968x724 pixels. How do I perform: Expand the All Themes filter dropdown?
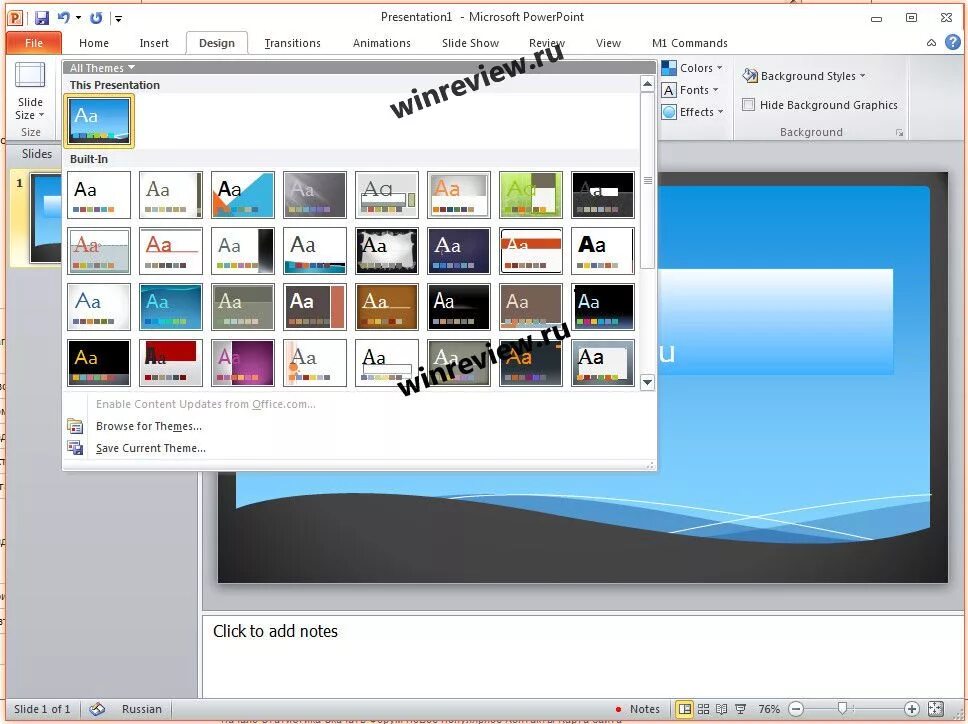[102, 68]
